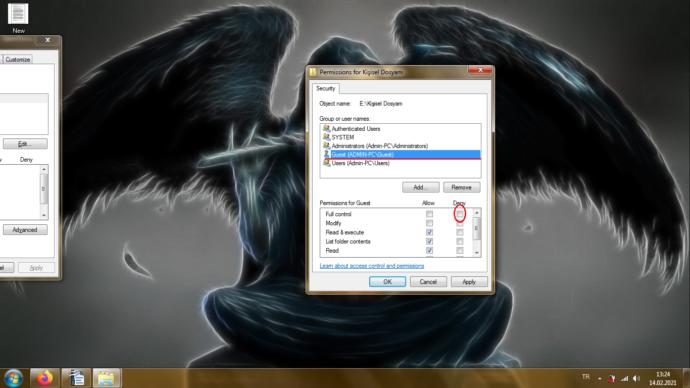Open the Windows Explorer folder taskbar icon
Viewport: 690px width, 388px height.
106,378
